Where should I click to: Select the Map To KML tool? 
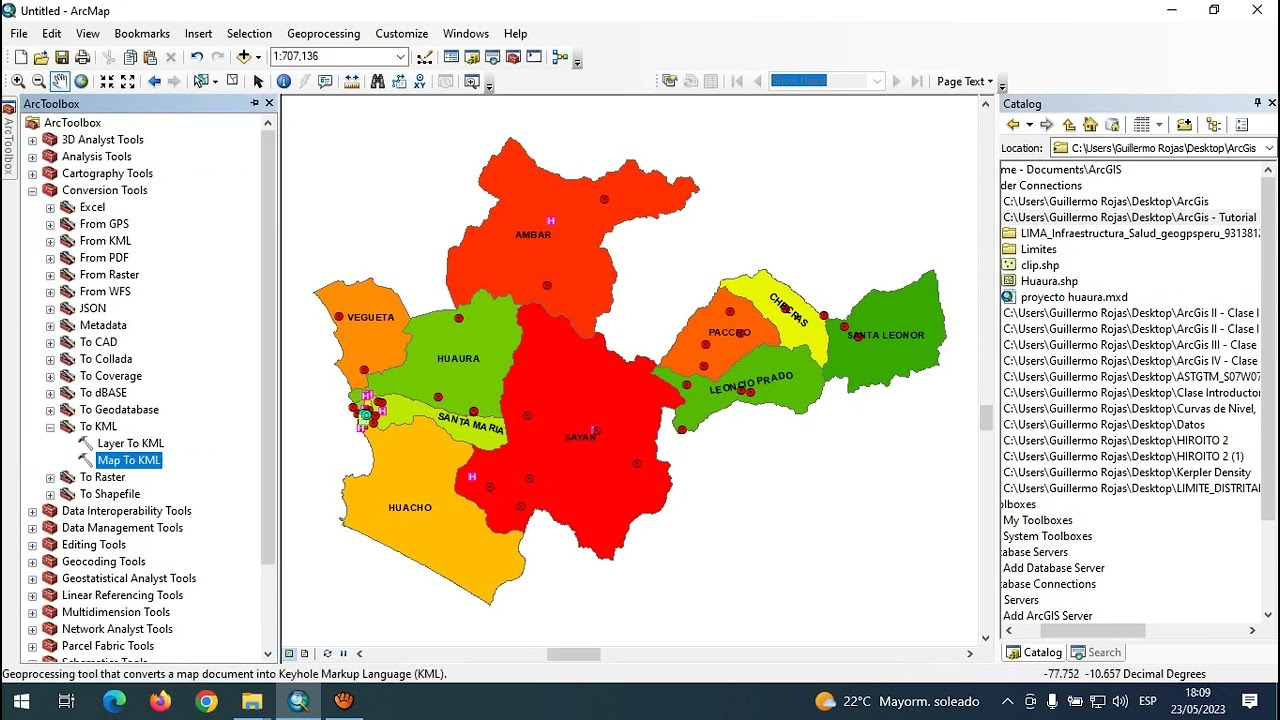click(x=129, y=460)
